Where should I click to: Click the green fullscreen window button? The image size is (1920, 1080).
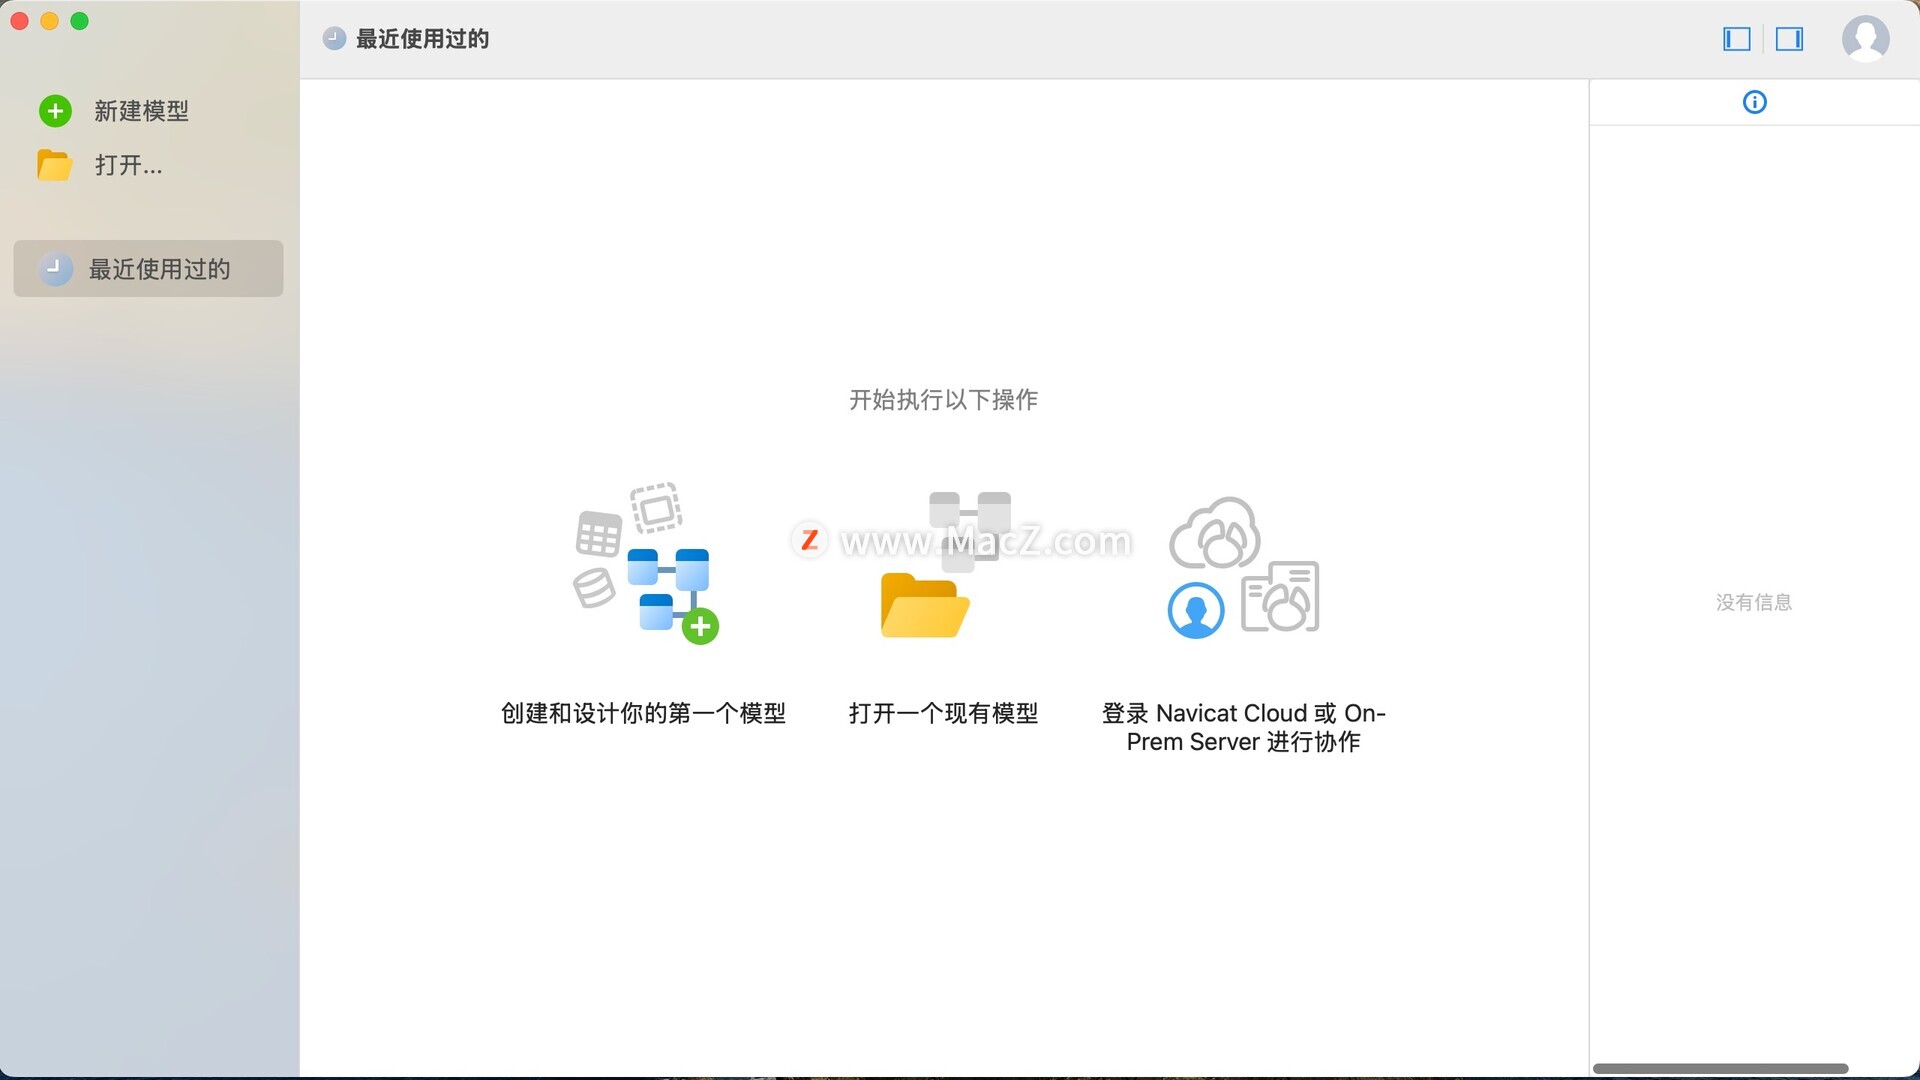(x=80, y=21)
